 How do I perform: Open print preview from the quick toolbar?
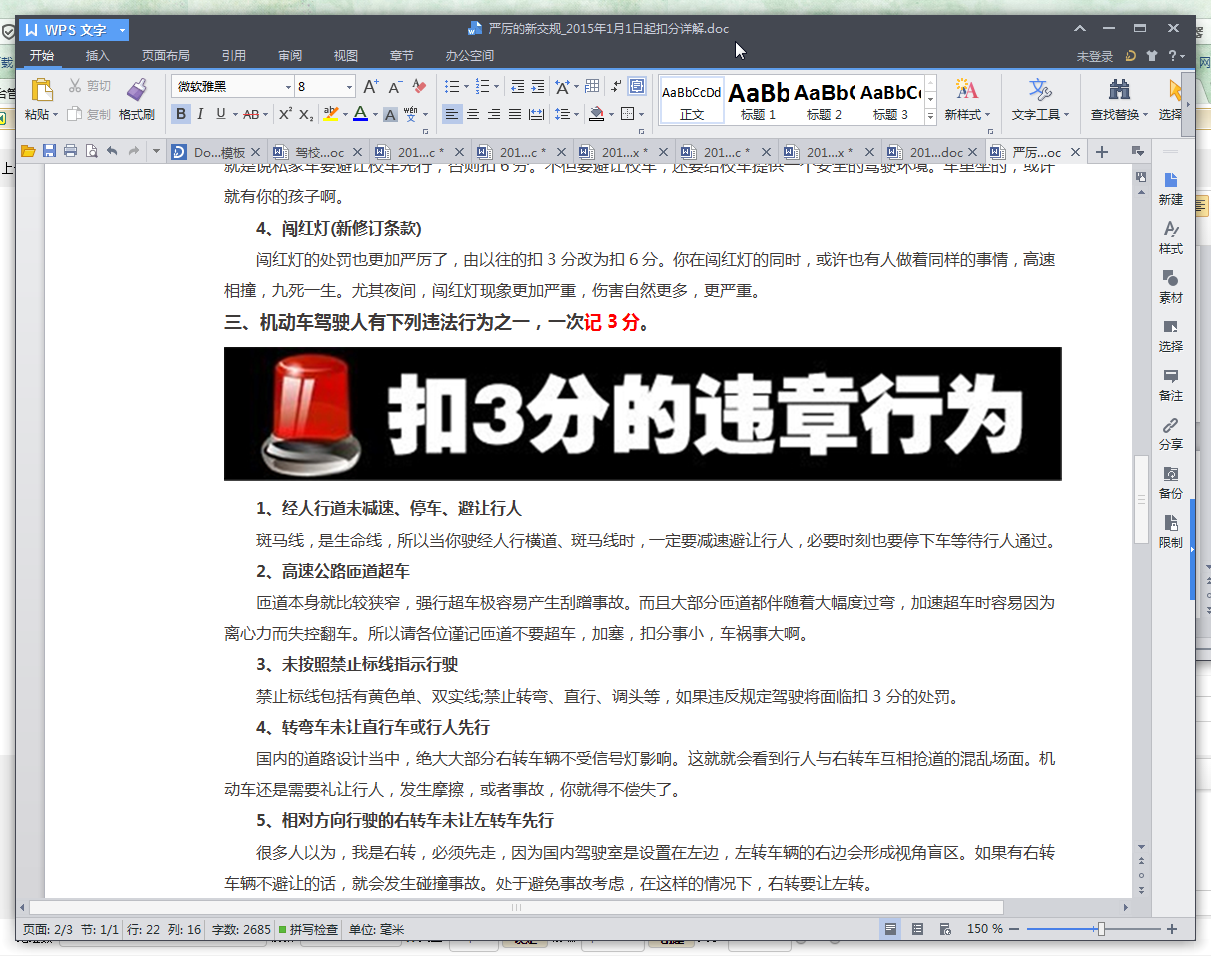(x=91, y=152)
